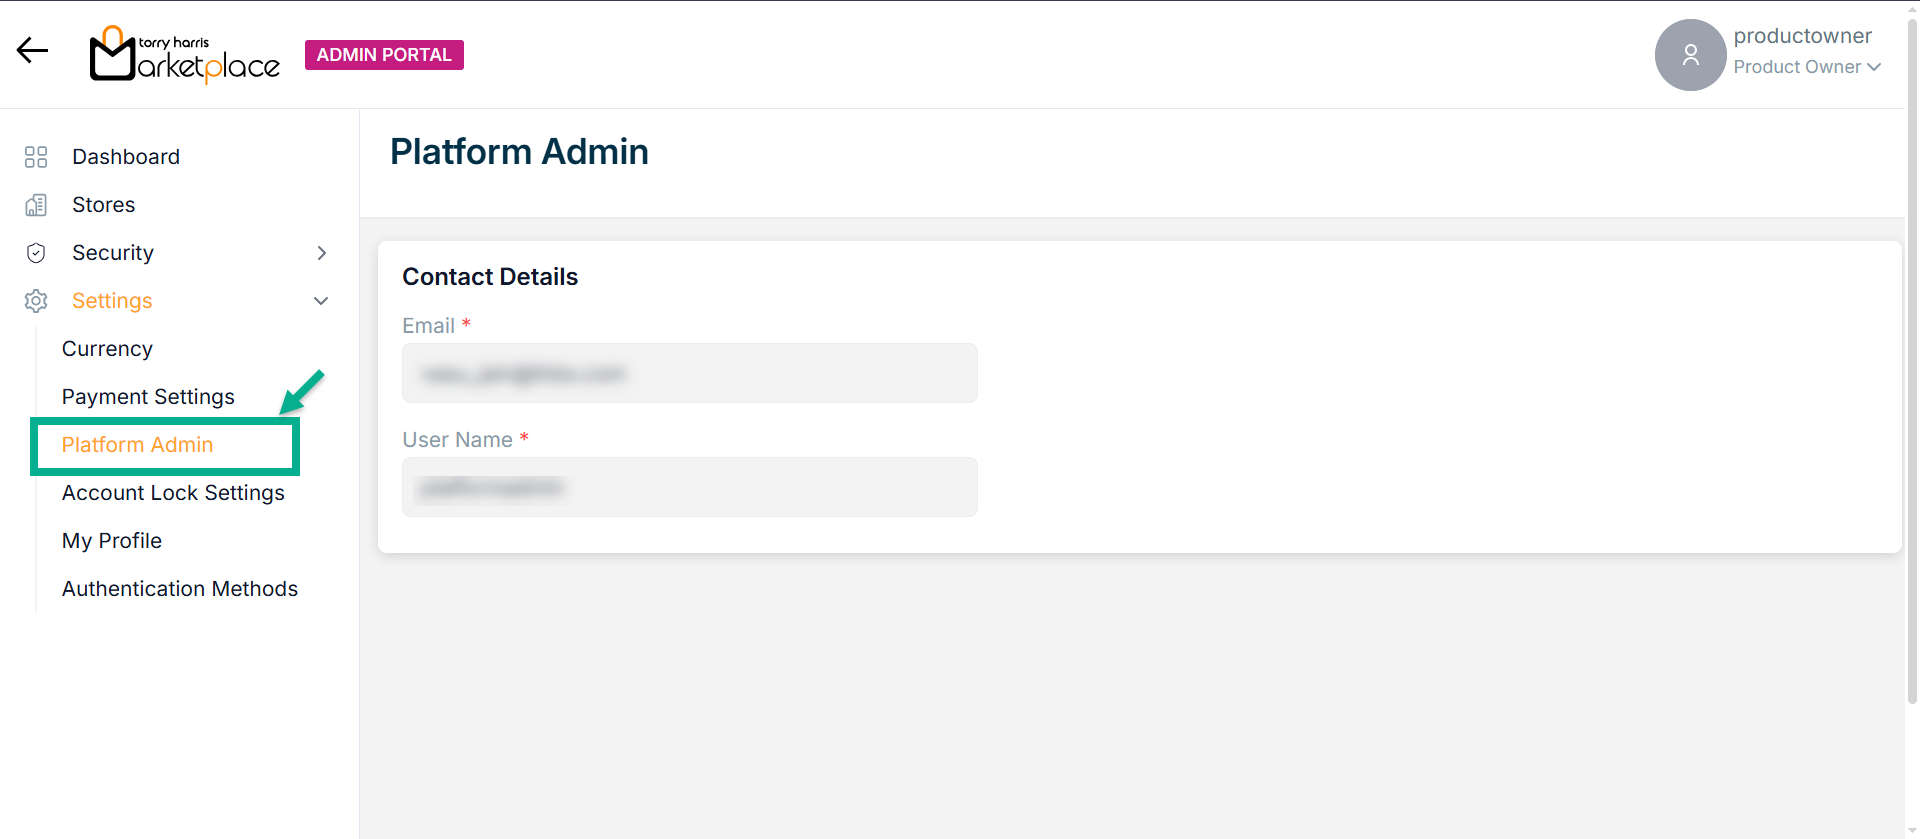The width and height of the screenshot is (1920, 839).
Task: Click the user avatar icon
Action: pyautogui.click(x=1690, y=55)
